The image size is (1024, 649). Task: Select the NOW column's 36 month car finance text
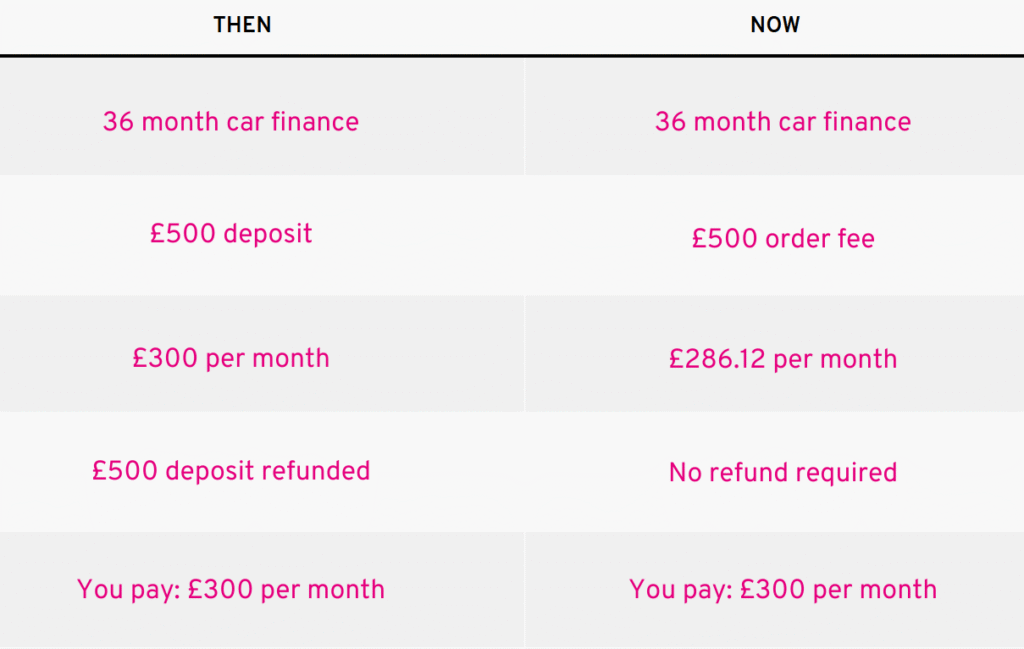point(783,122)
